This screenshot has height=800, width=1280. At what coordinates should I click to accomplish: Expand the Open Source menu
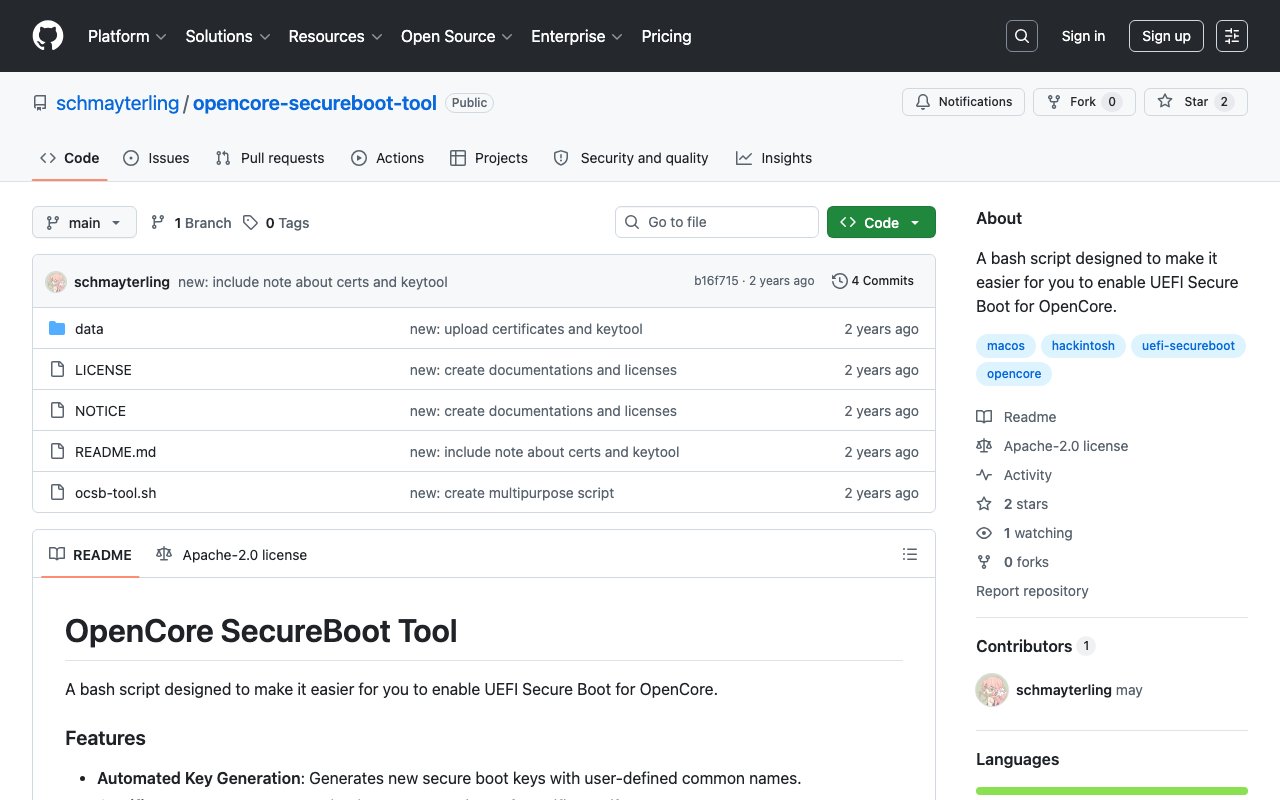point(456,36)
